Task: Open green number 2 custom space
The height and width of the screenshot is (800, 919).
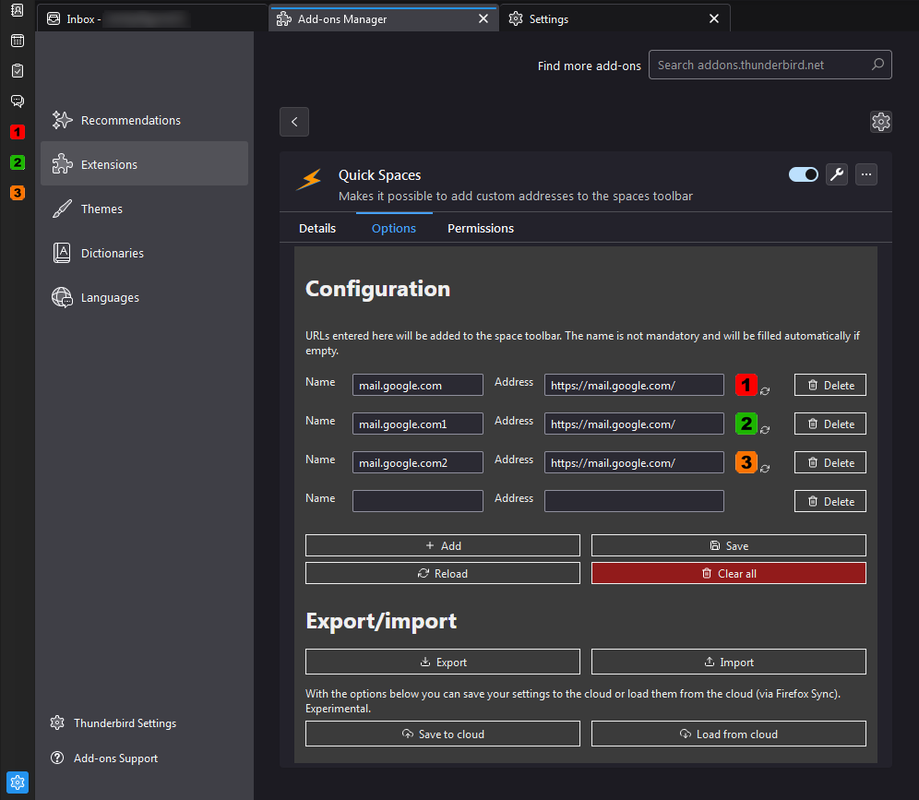Action: point(17,162)
